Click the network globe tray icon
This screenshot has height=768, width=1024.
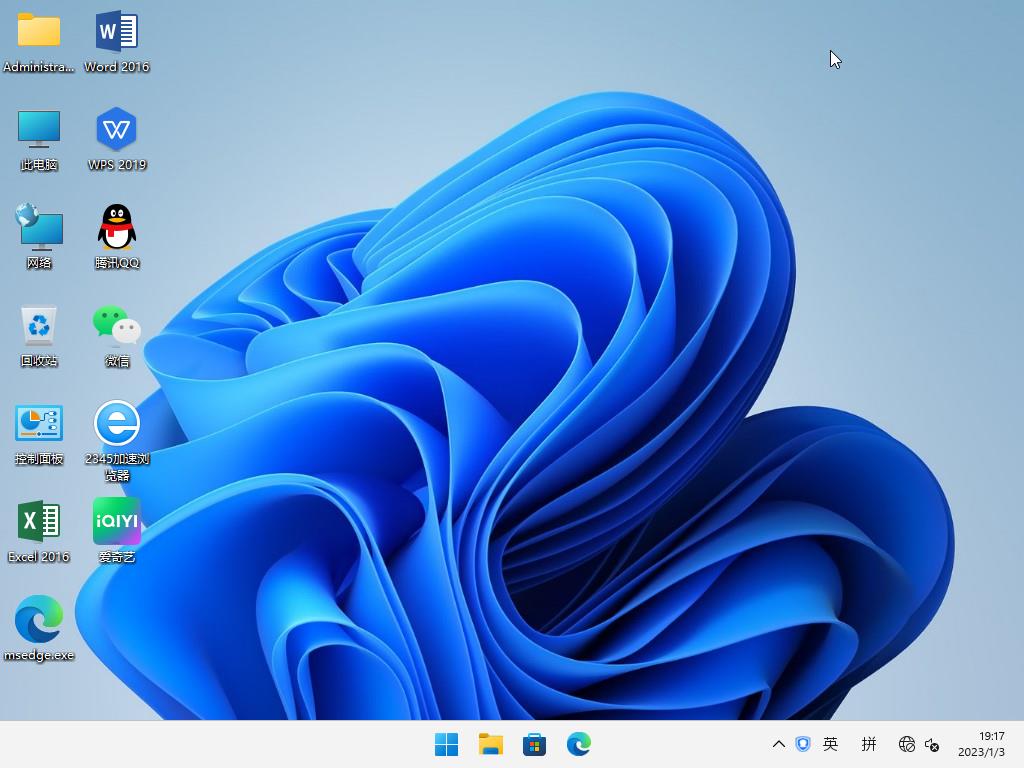(x=906, y=745)
